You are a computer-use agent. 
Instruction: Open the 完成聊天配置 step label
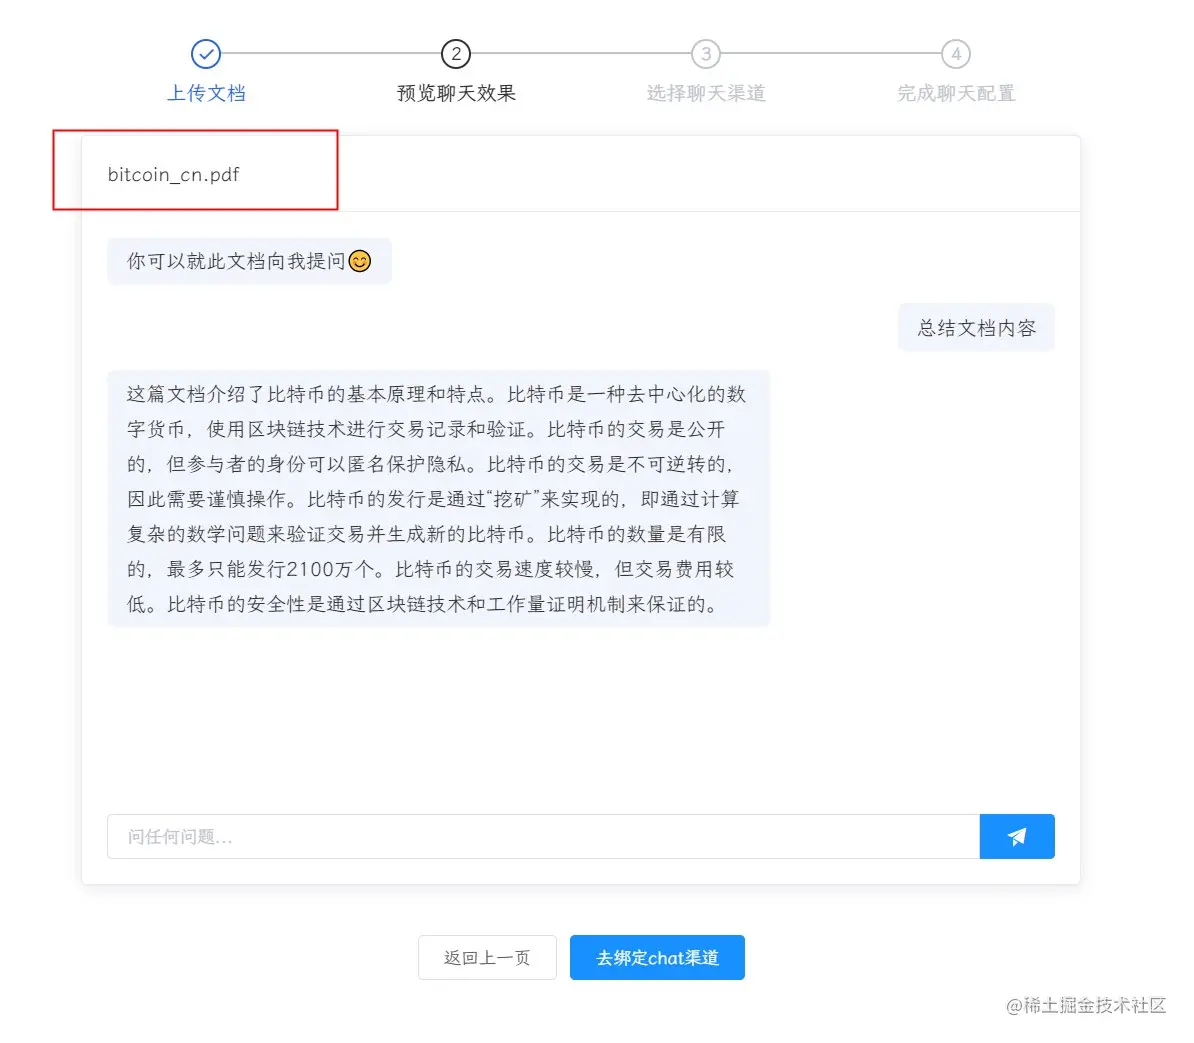pyautogui.click(x=956, y=93)
